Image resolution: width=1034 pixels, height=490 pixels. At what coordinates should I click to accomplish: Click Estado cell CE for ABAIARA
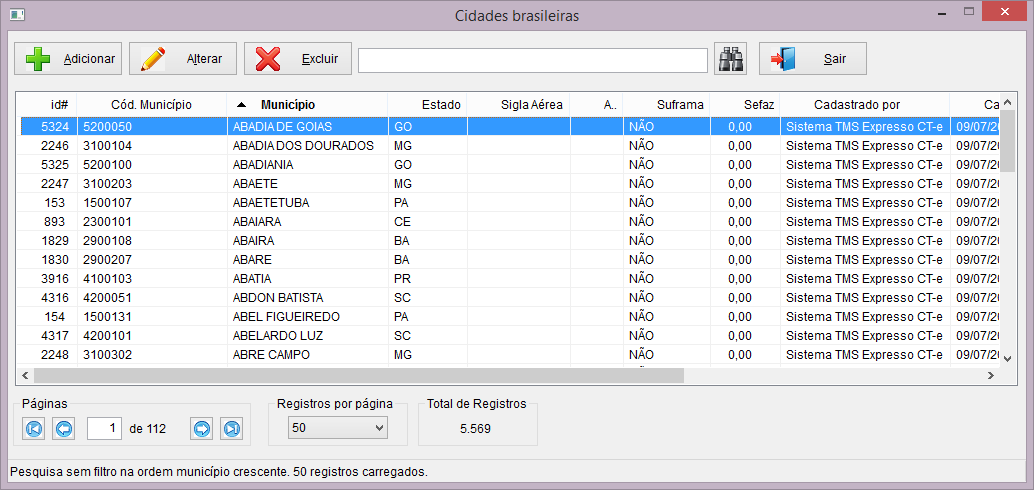402,222
